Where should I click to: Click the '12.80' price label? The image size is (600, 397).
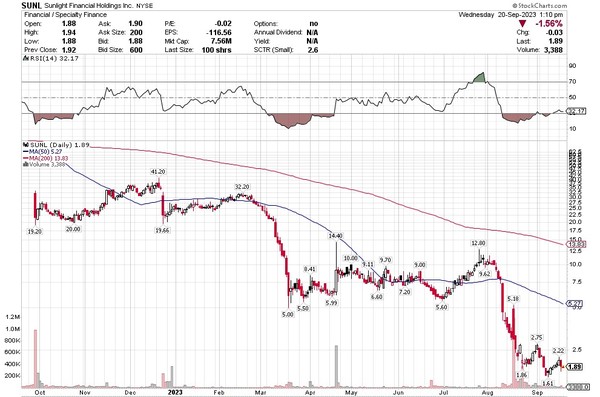tap(478, 243)
